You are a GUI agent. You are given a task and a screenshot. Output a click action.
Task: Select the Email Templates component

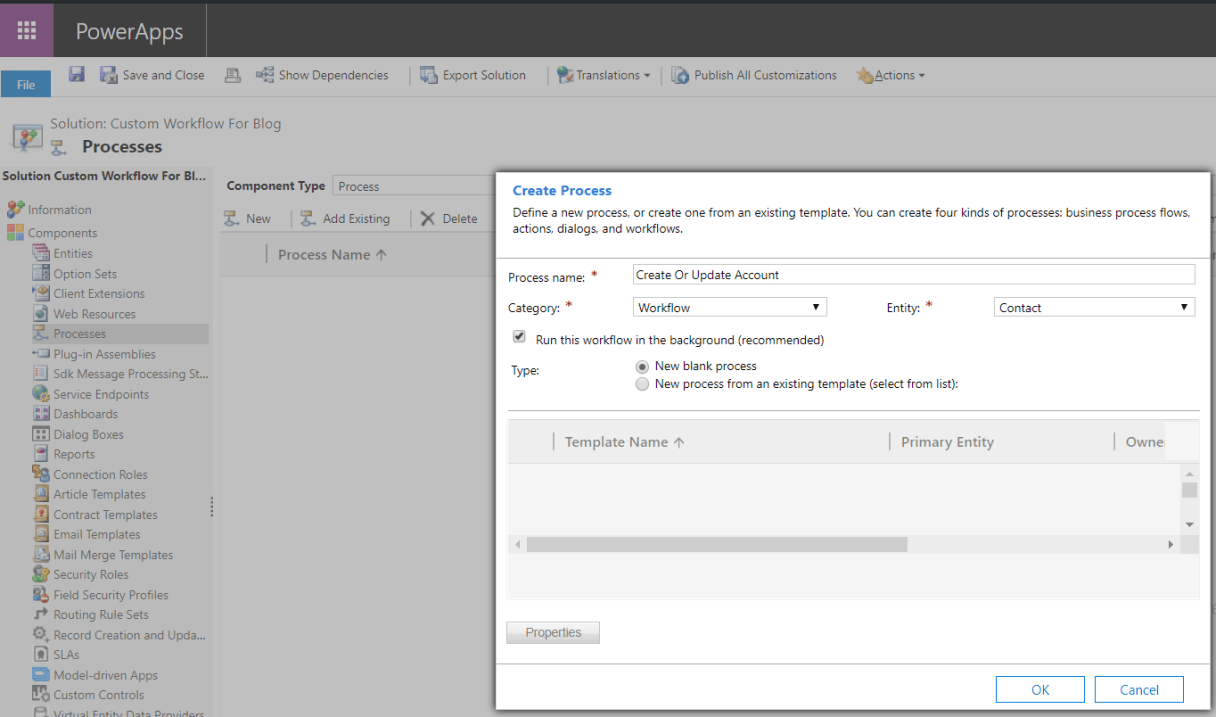[x=100, y=533]
